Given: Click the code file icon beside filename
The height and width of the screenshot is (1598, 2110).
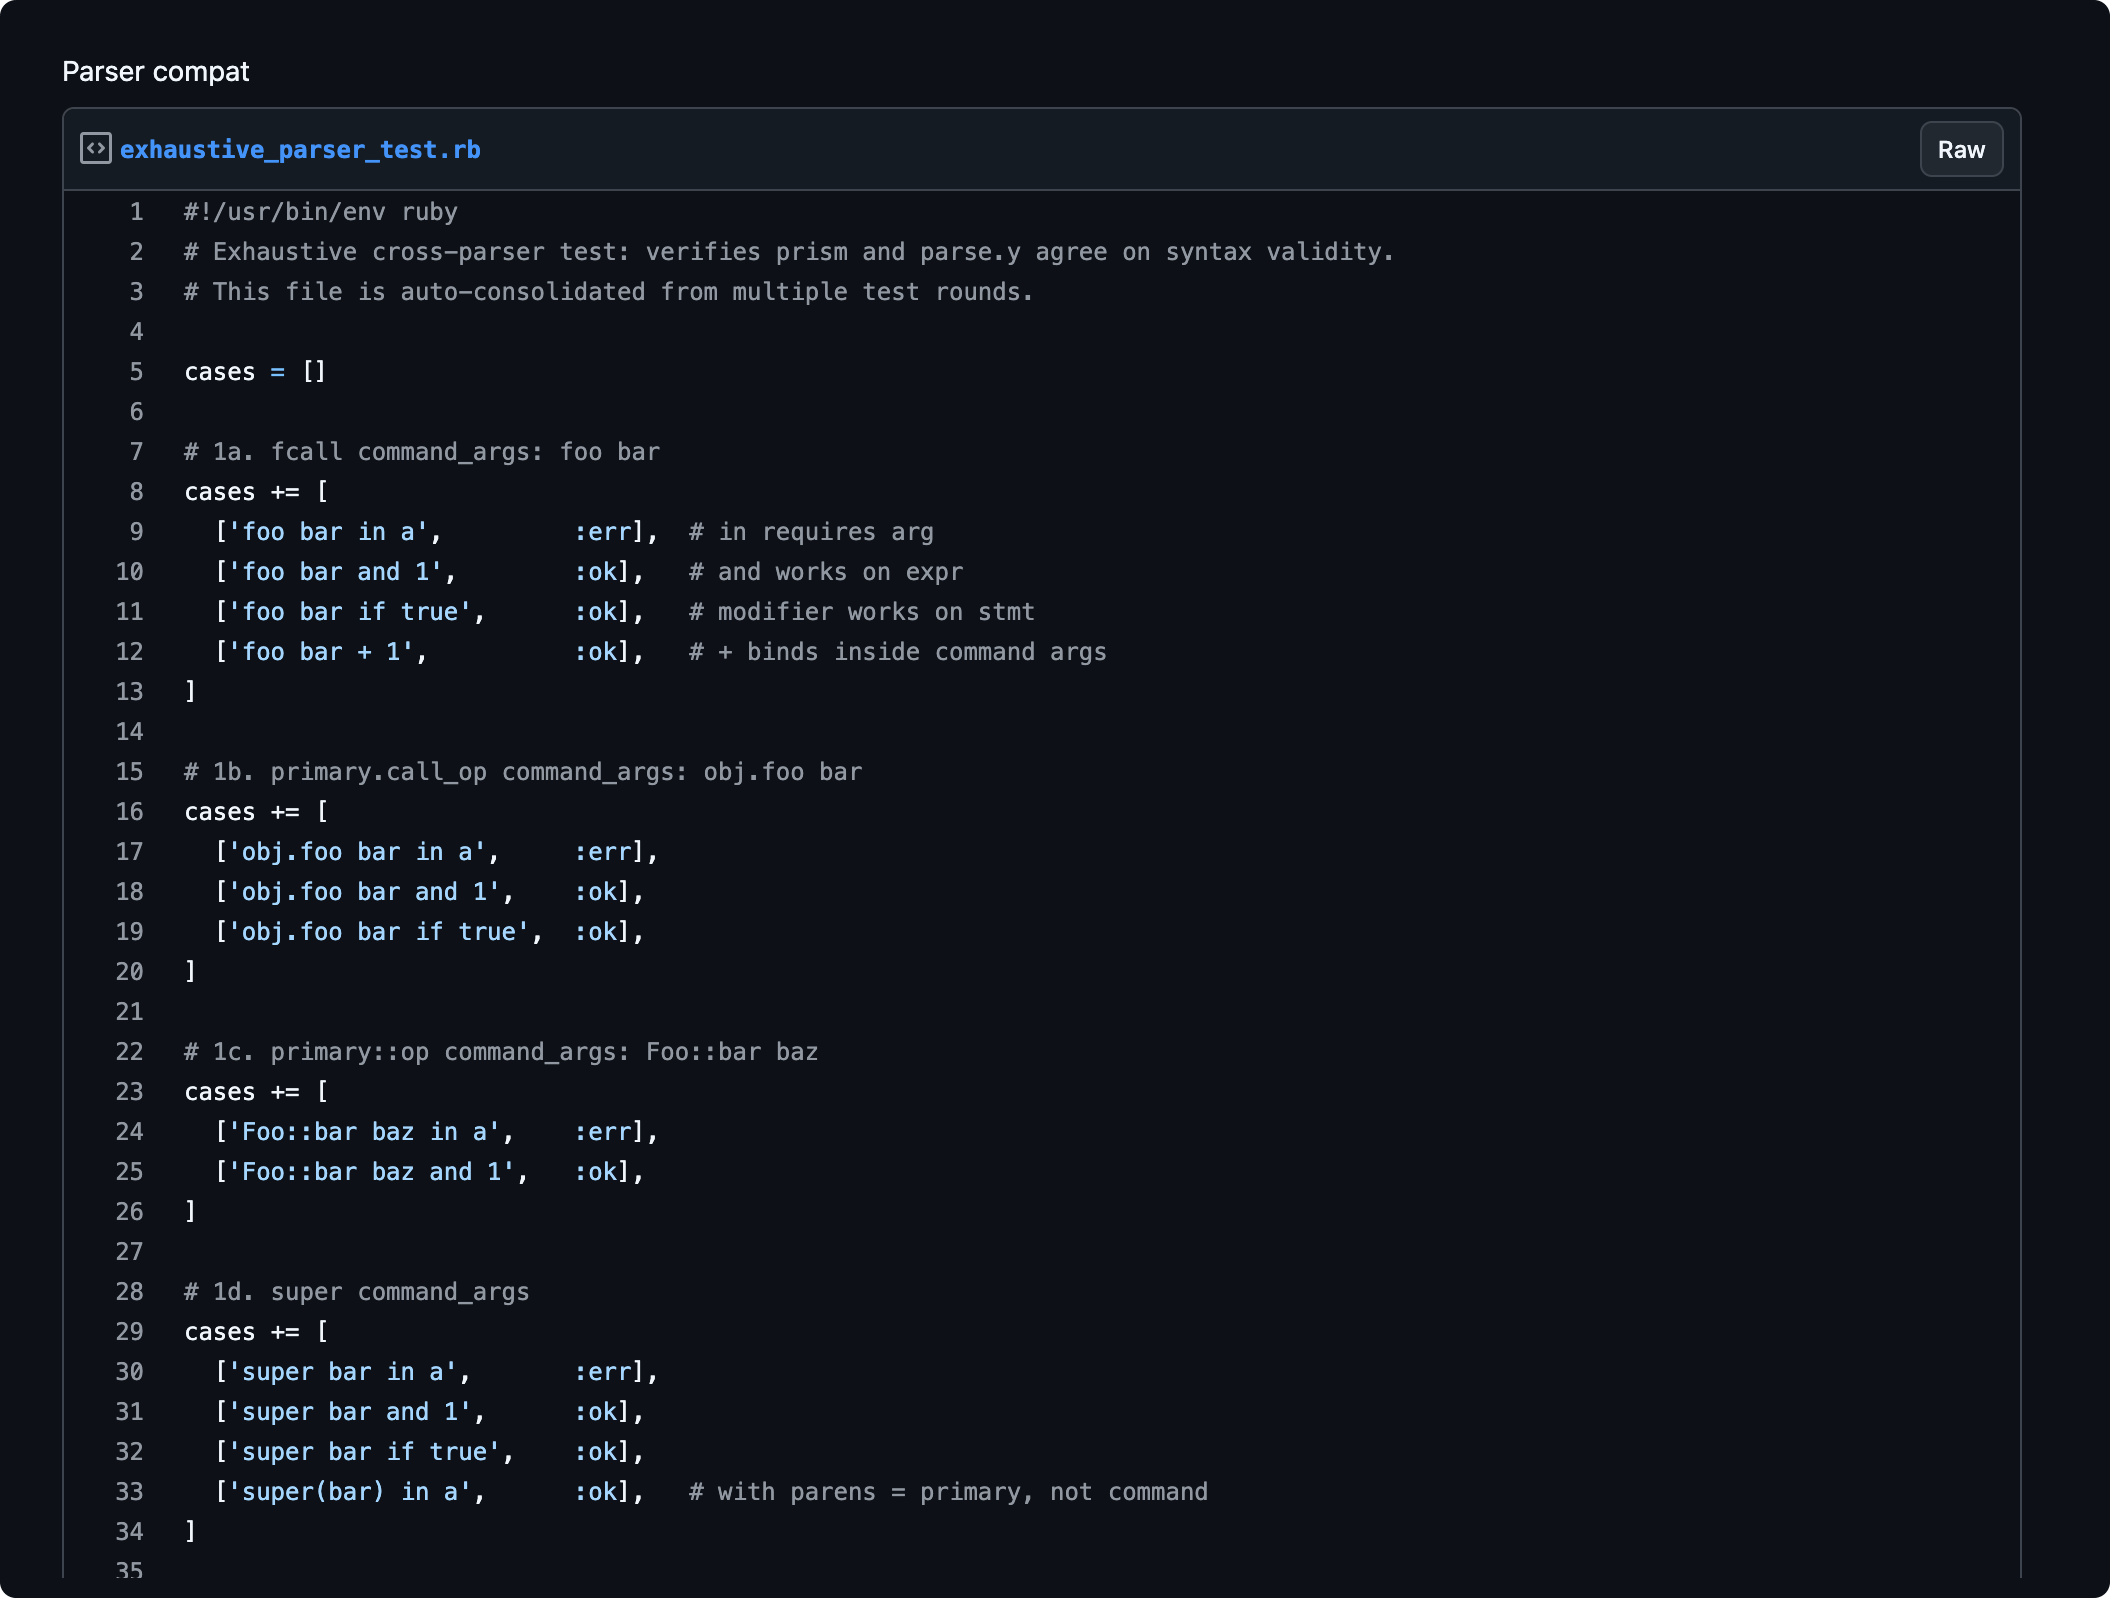Looking at the screenshot, I should point(96,149).
